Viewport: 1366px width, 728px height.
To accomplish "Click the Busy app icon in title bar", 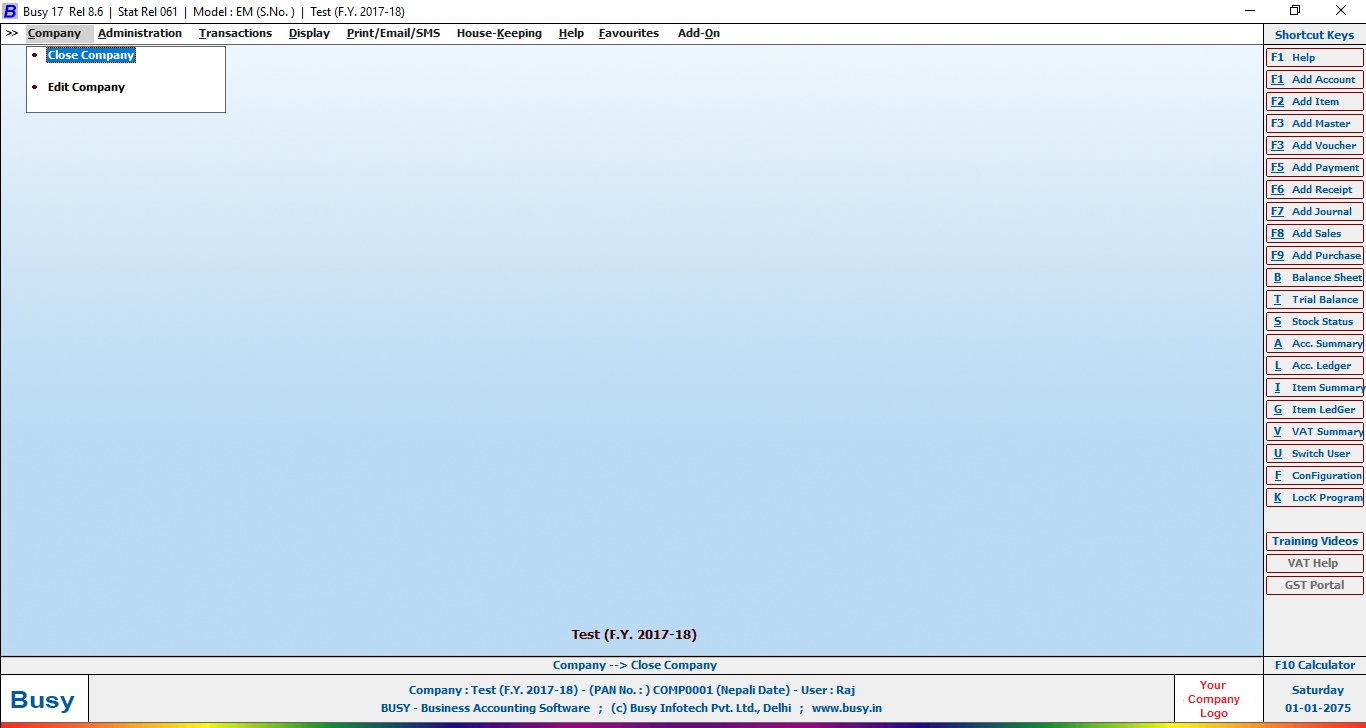I will click(10, 11).
